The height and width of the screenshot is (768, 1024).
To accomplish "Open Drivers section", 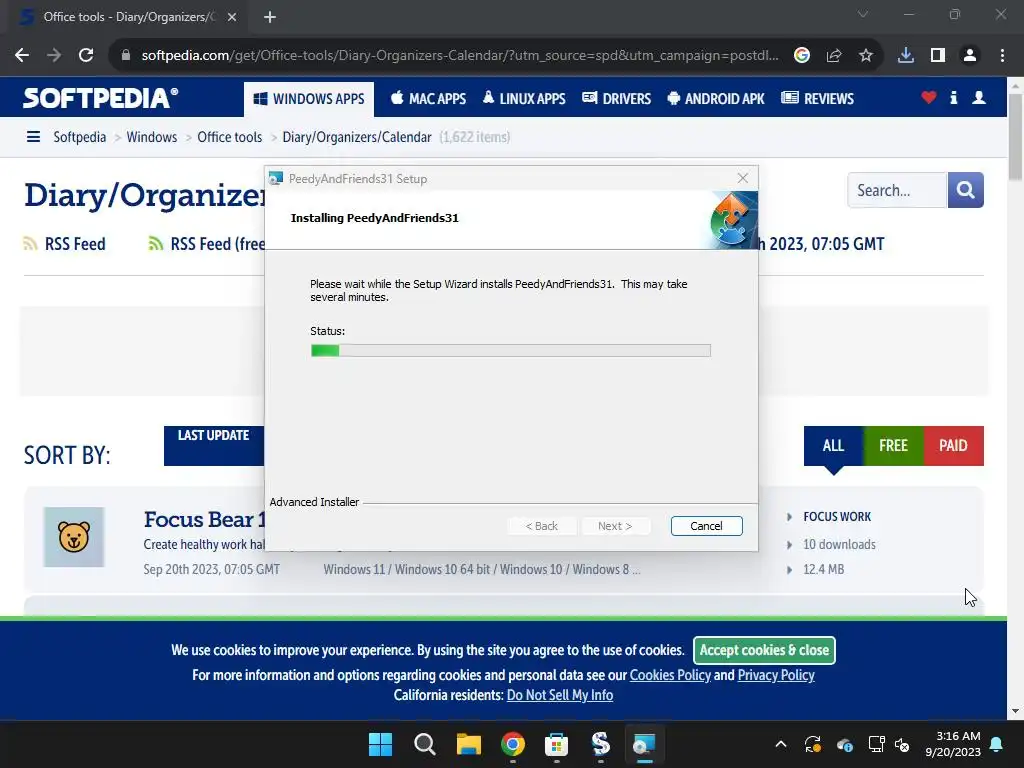I will (x=616, y=99).
